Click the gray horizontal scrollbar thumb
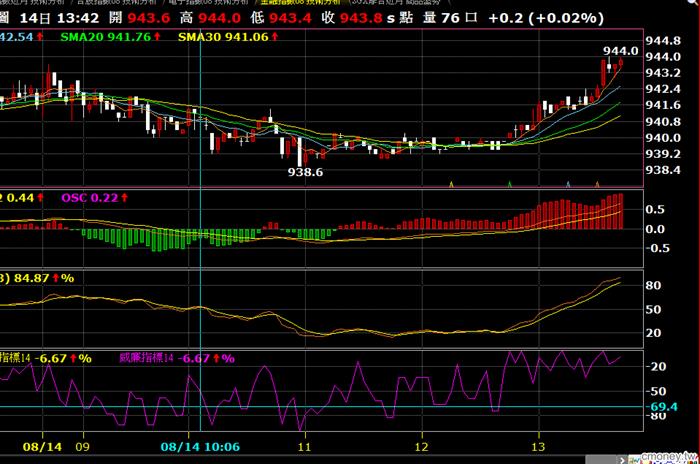Screen dimensions: 700x464 [x=601, y=460]
